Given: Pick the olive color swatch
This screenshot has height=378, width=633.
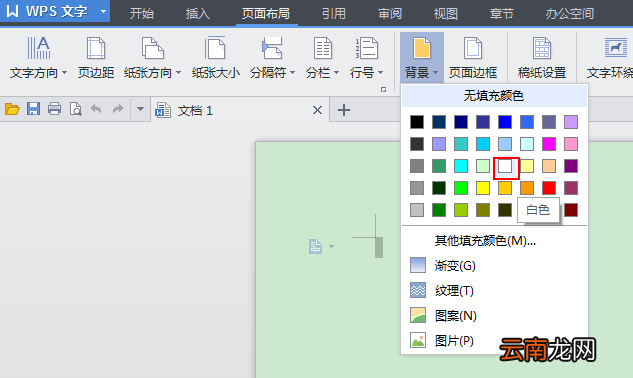Looking at the screenshot, I should tap(483, 210).
